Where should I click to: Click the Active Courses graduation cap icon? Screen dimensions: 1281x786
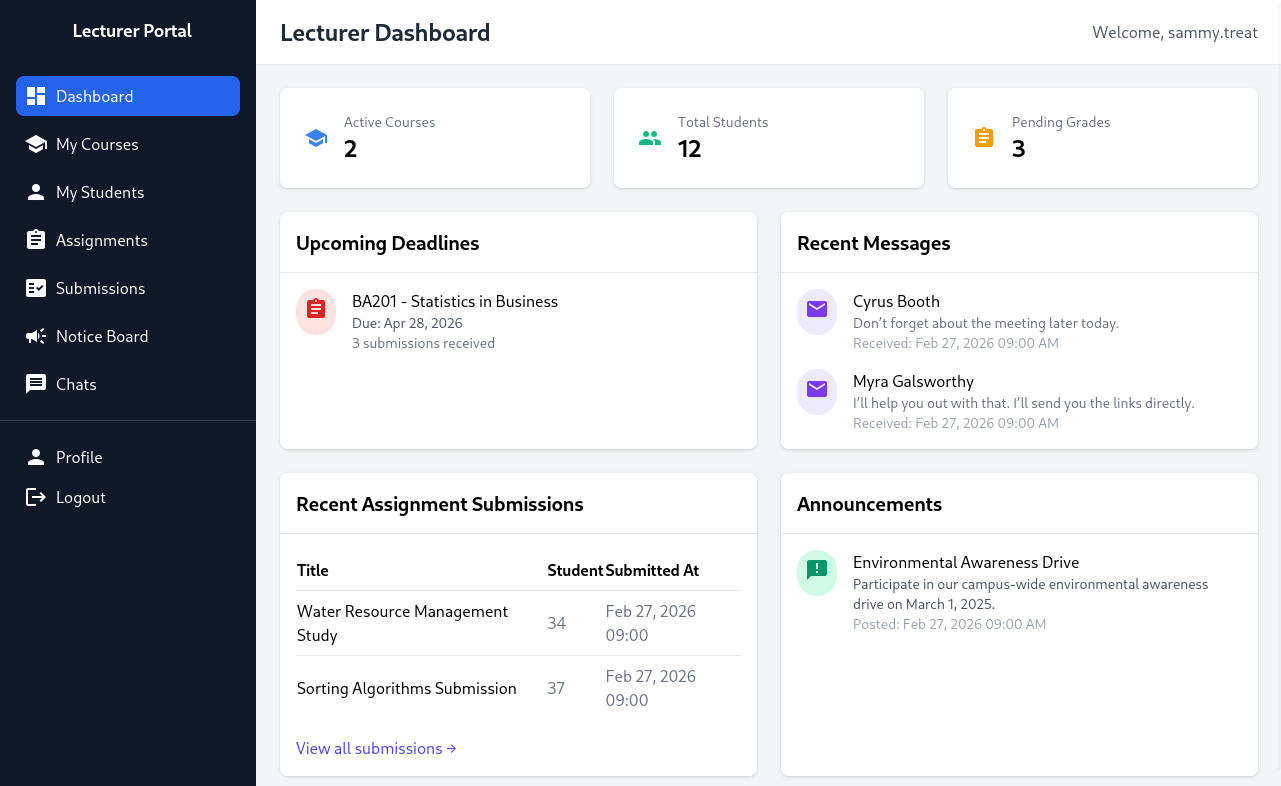tap(316, 137)
